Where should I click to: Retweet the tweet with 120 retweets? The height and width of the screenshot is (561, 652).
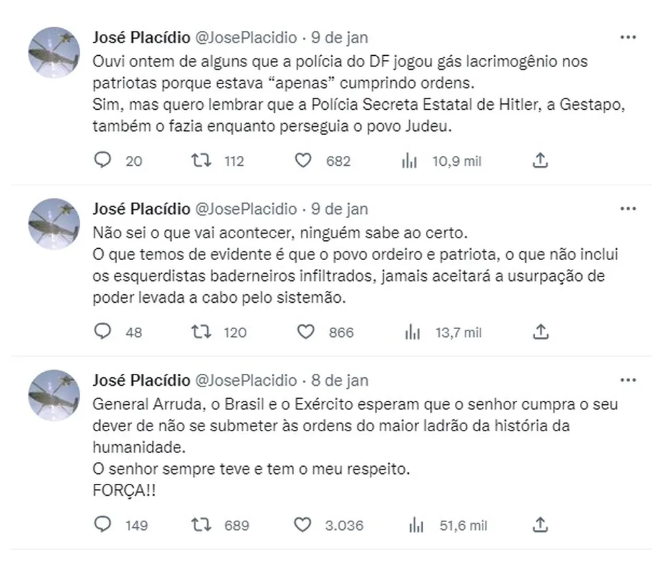pyautogui.click(x=201, y=331)
